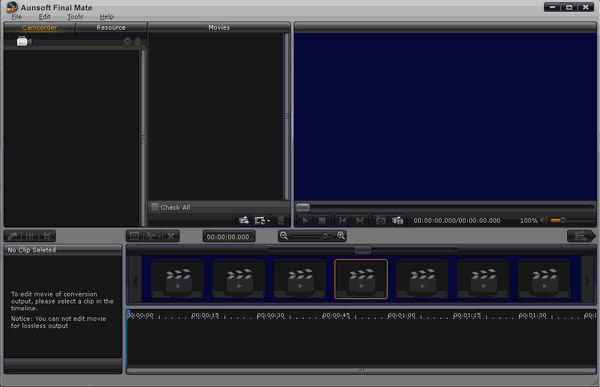The image size is (600, 387).
Task: Click the left arrow of the clip strip
Action: click(x=135, y=281)
